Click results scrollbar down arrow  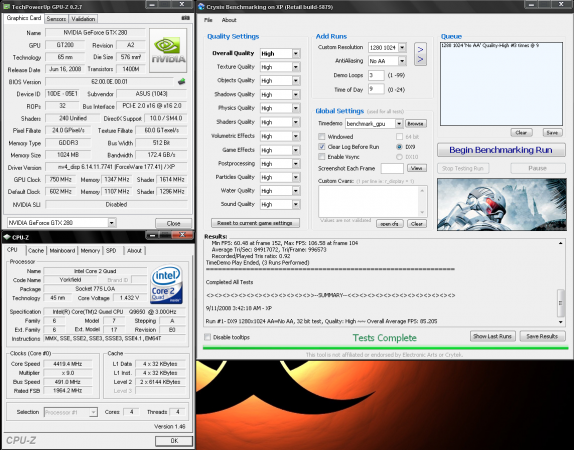coord(560,322)
